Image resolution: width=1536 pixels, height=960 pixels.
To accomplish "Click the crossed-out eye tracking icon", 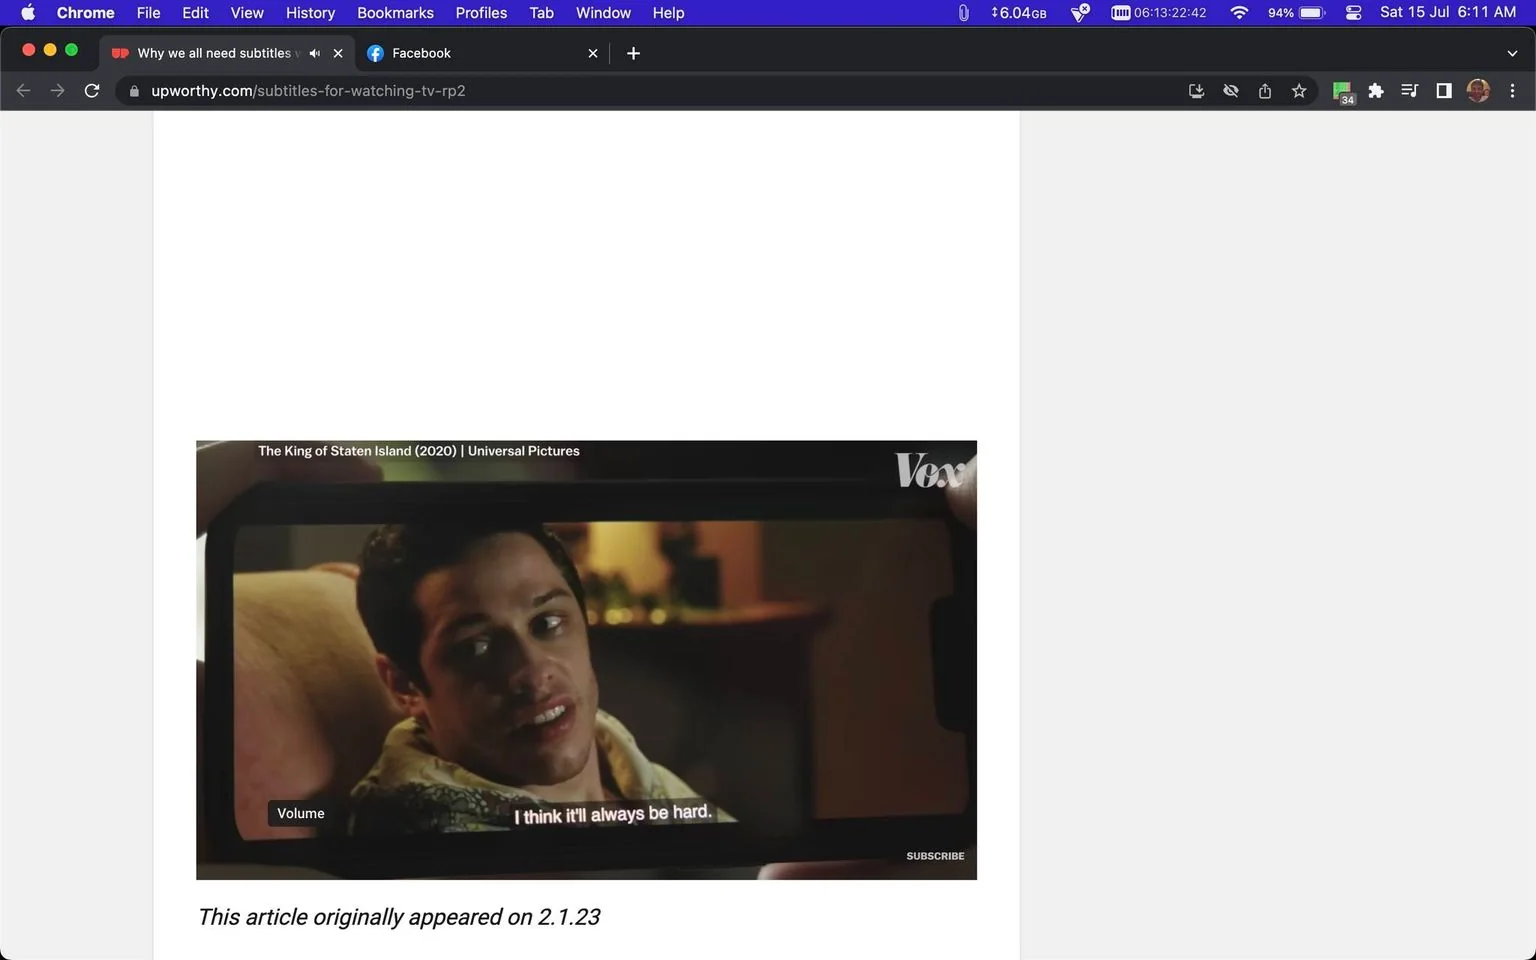I will (x=1231, y=91).
